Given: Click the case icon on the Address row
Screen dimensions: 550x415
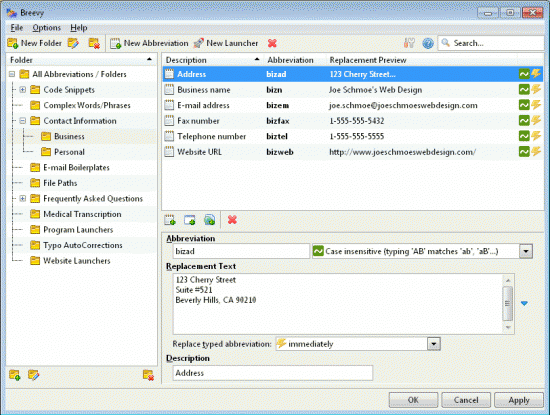Looking at the screenshot, I should [x=524, y=74].
